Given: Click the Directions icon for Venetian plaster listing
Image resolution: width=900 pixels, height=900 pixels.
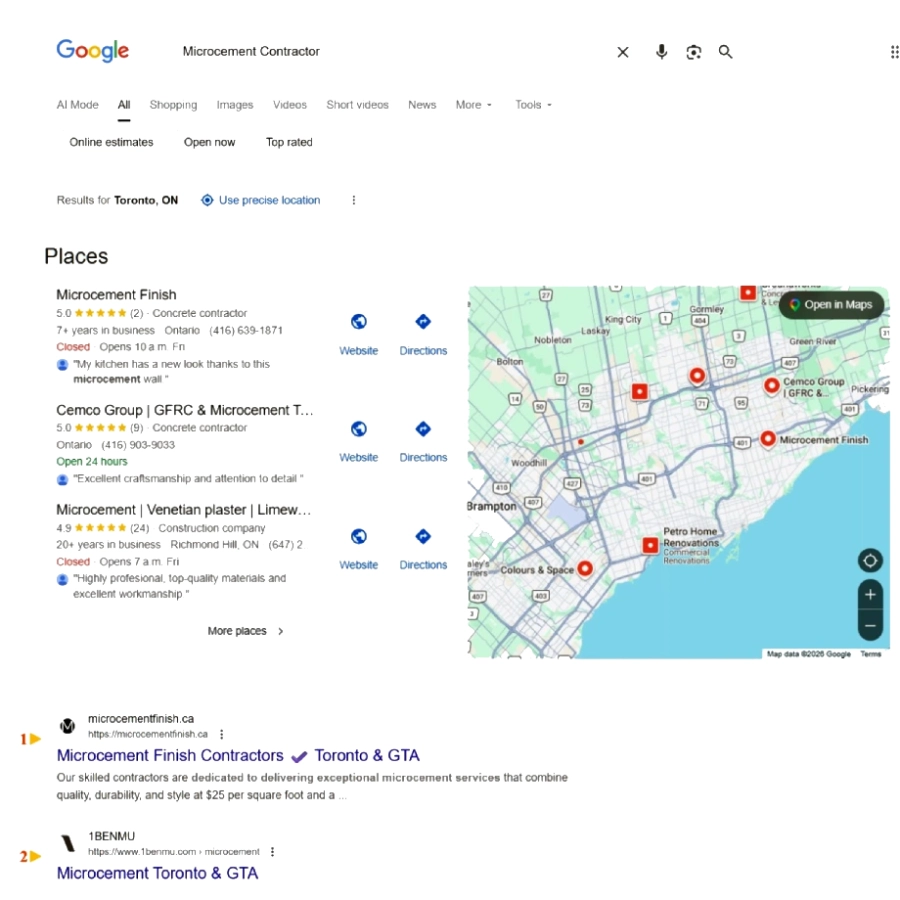Looking at the screenshot, I should (x=423, y=536).
